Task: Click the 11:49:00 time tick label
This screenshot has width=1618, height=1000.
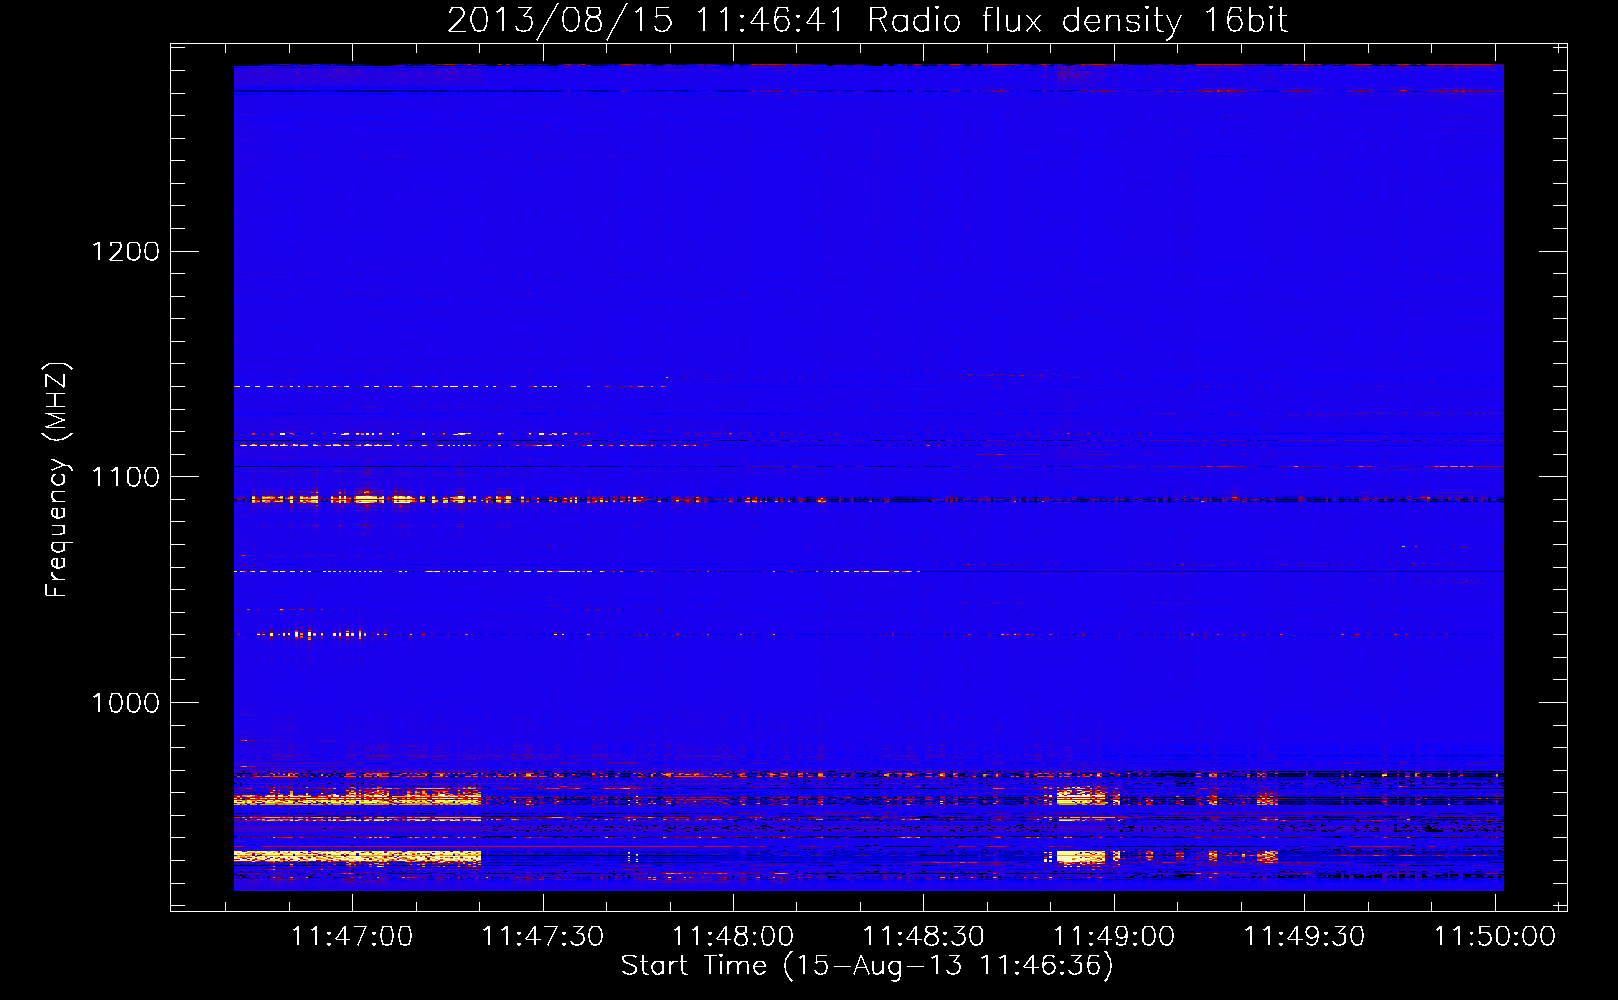Action: (1114, 937)
